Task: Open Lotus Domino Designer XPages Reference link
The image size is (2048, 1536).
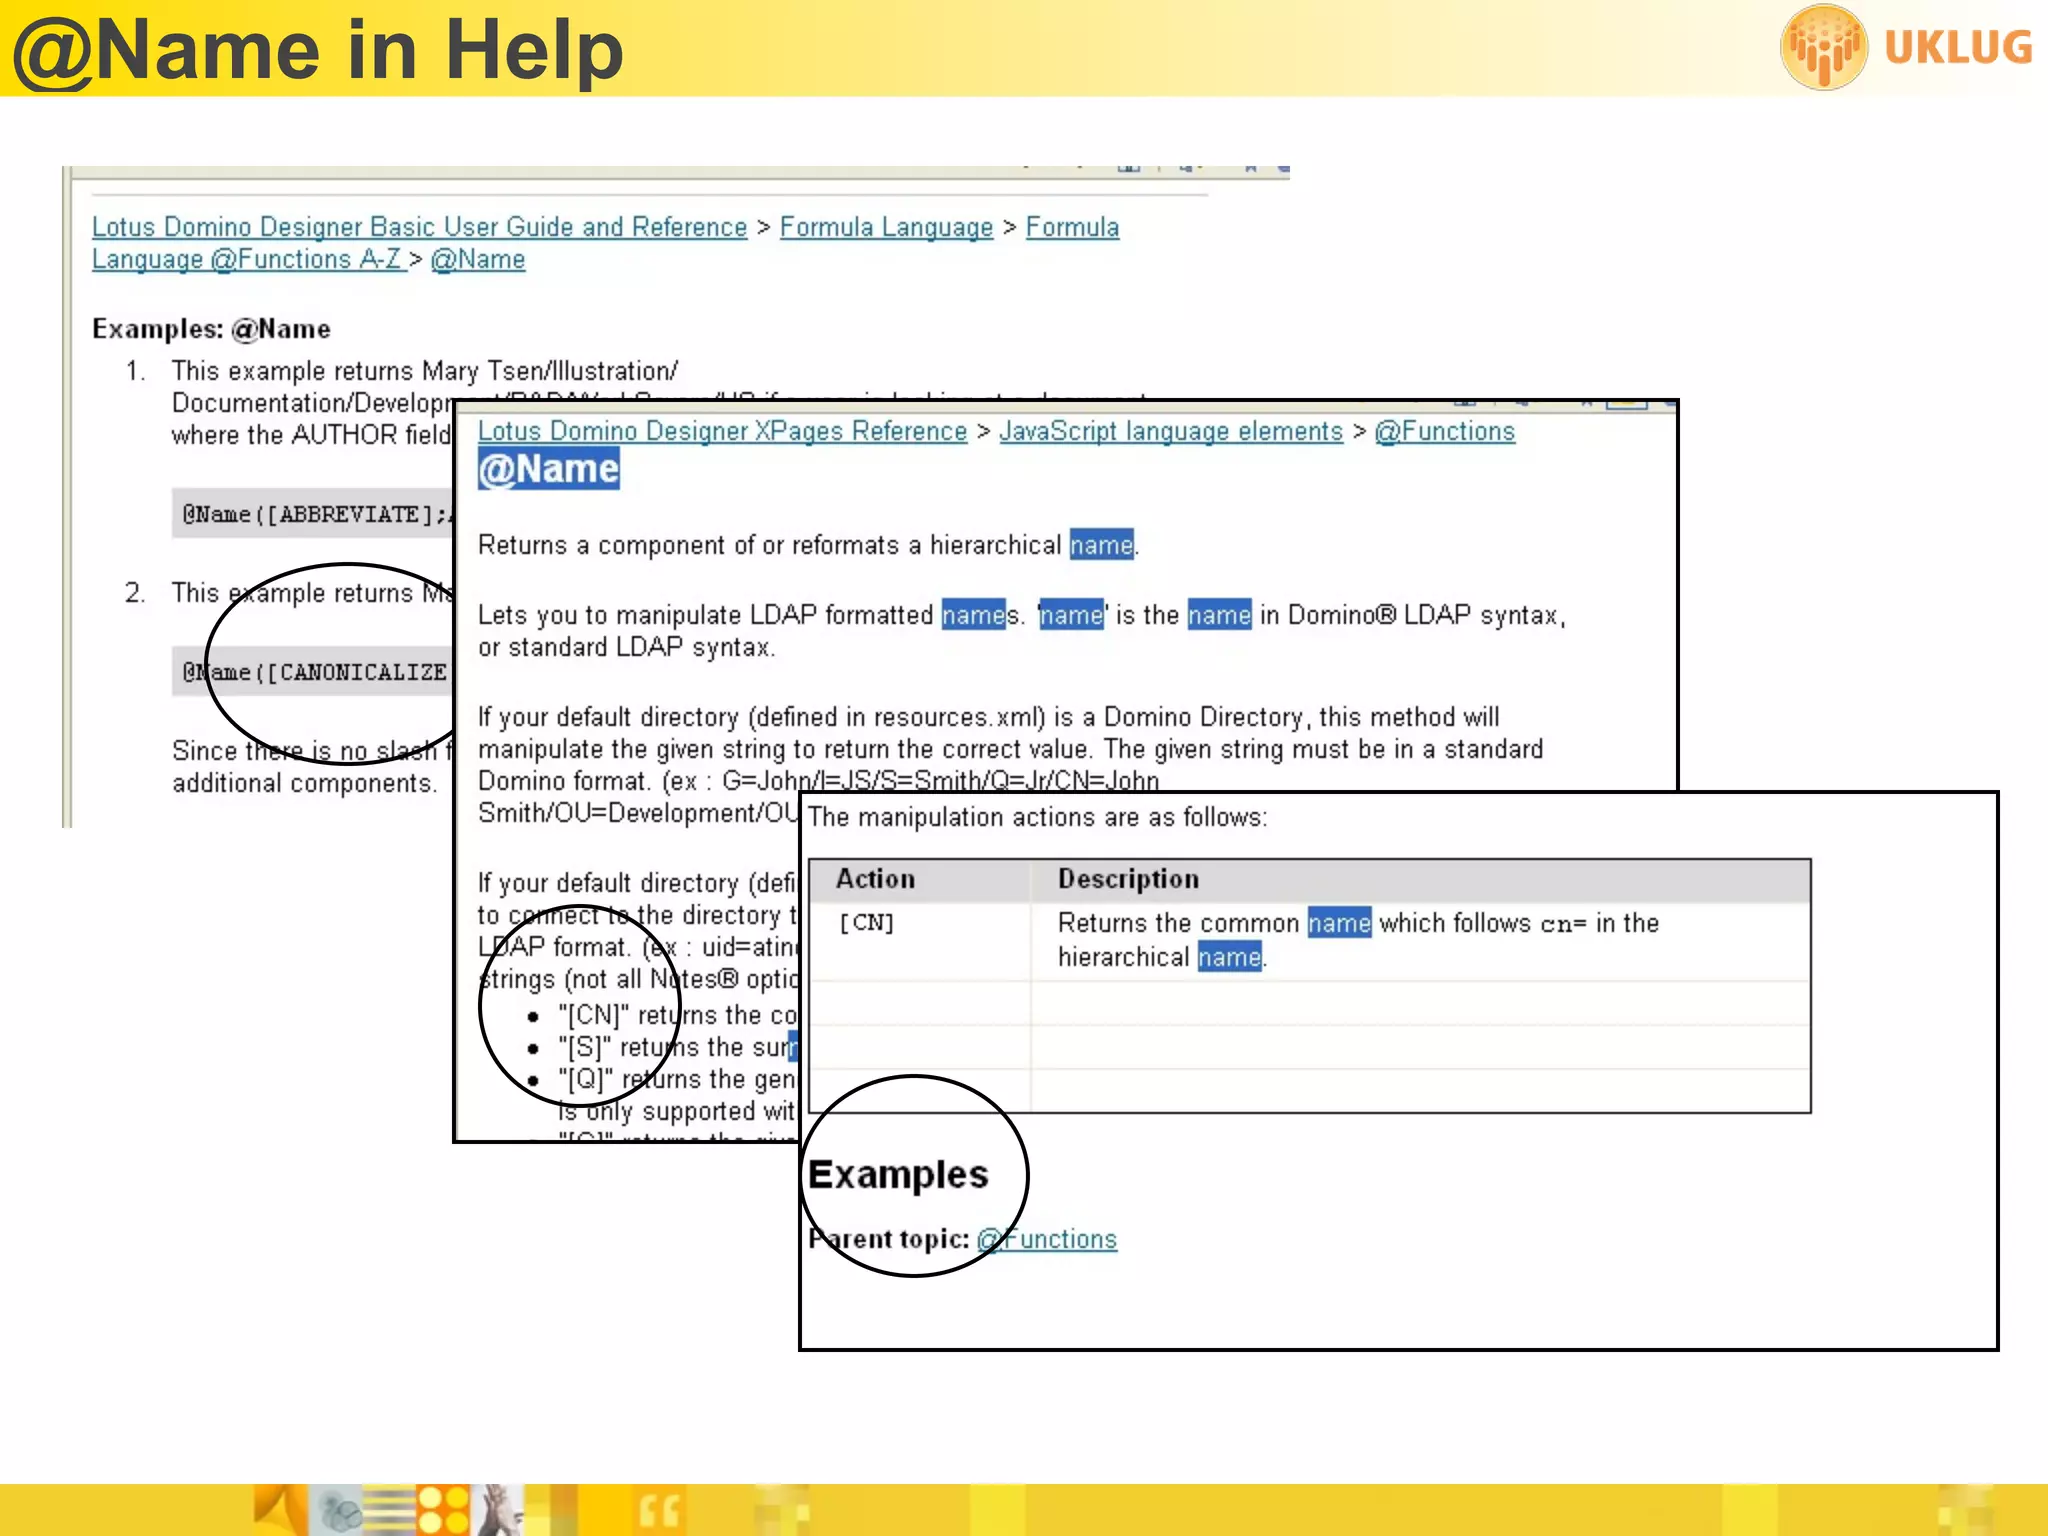Action: 722,432
